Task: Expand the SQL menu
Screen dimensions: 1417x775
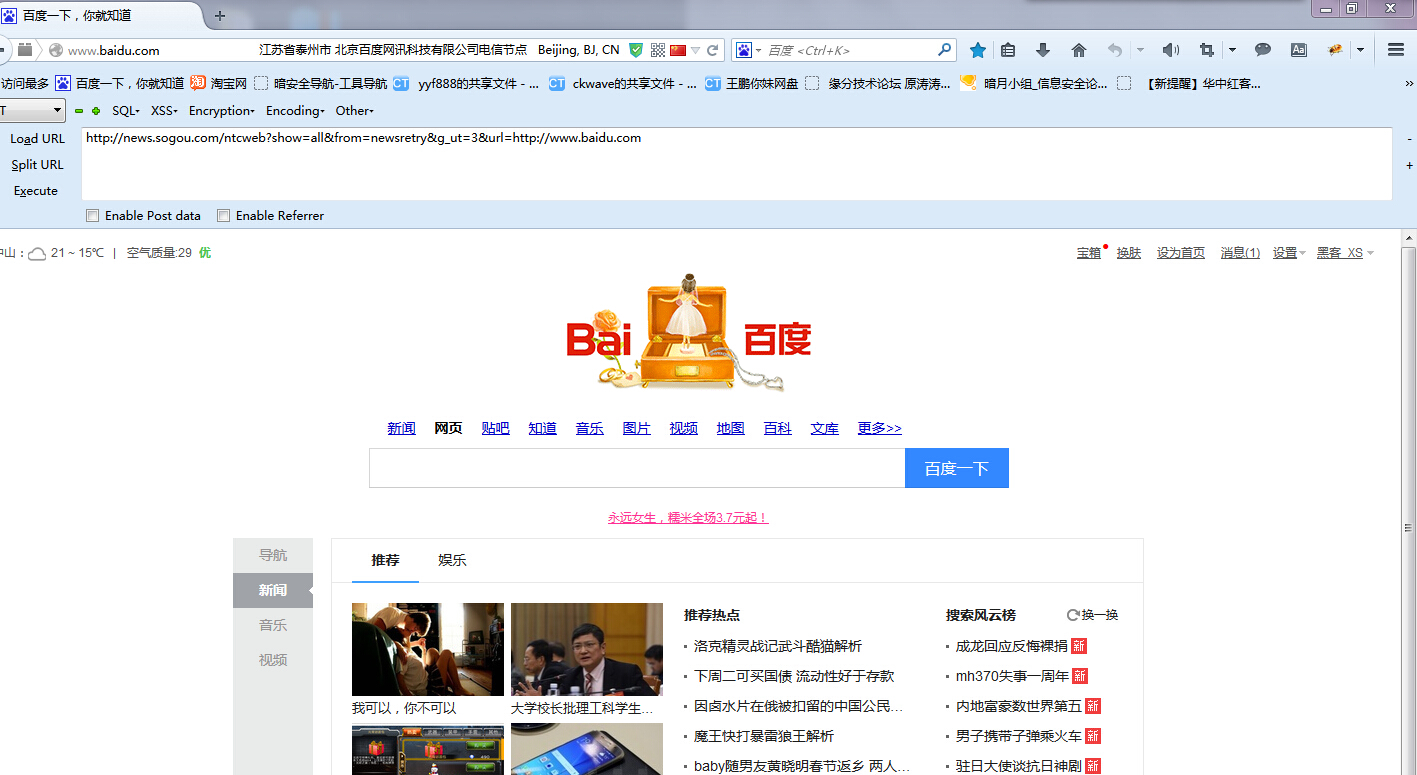Action: [x=126, y=111]
